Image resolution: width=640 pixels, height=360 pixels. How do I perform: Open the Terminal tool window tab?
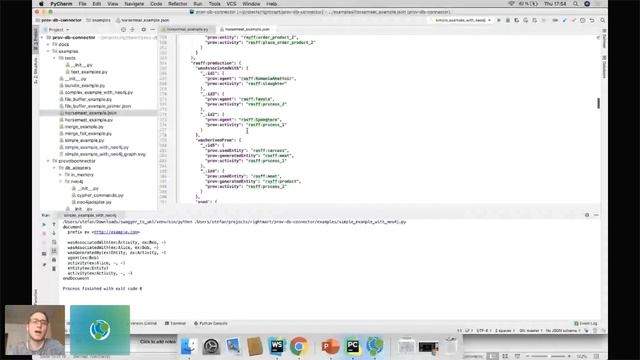(x=175, y=323)
